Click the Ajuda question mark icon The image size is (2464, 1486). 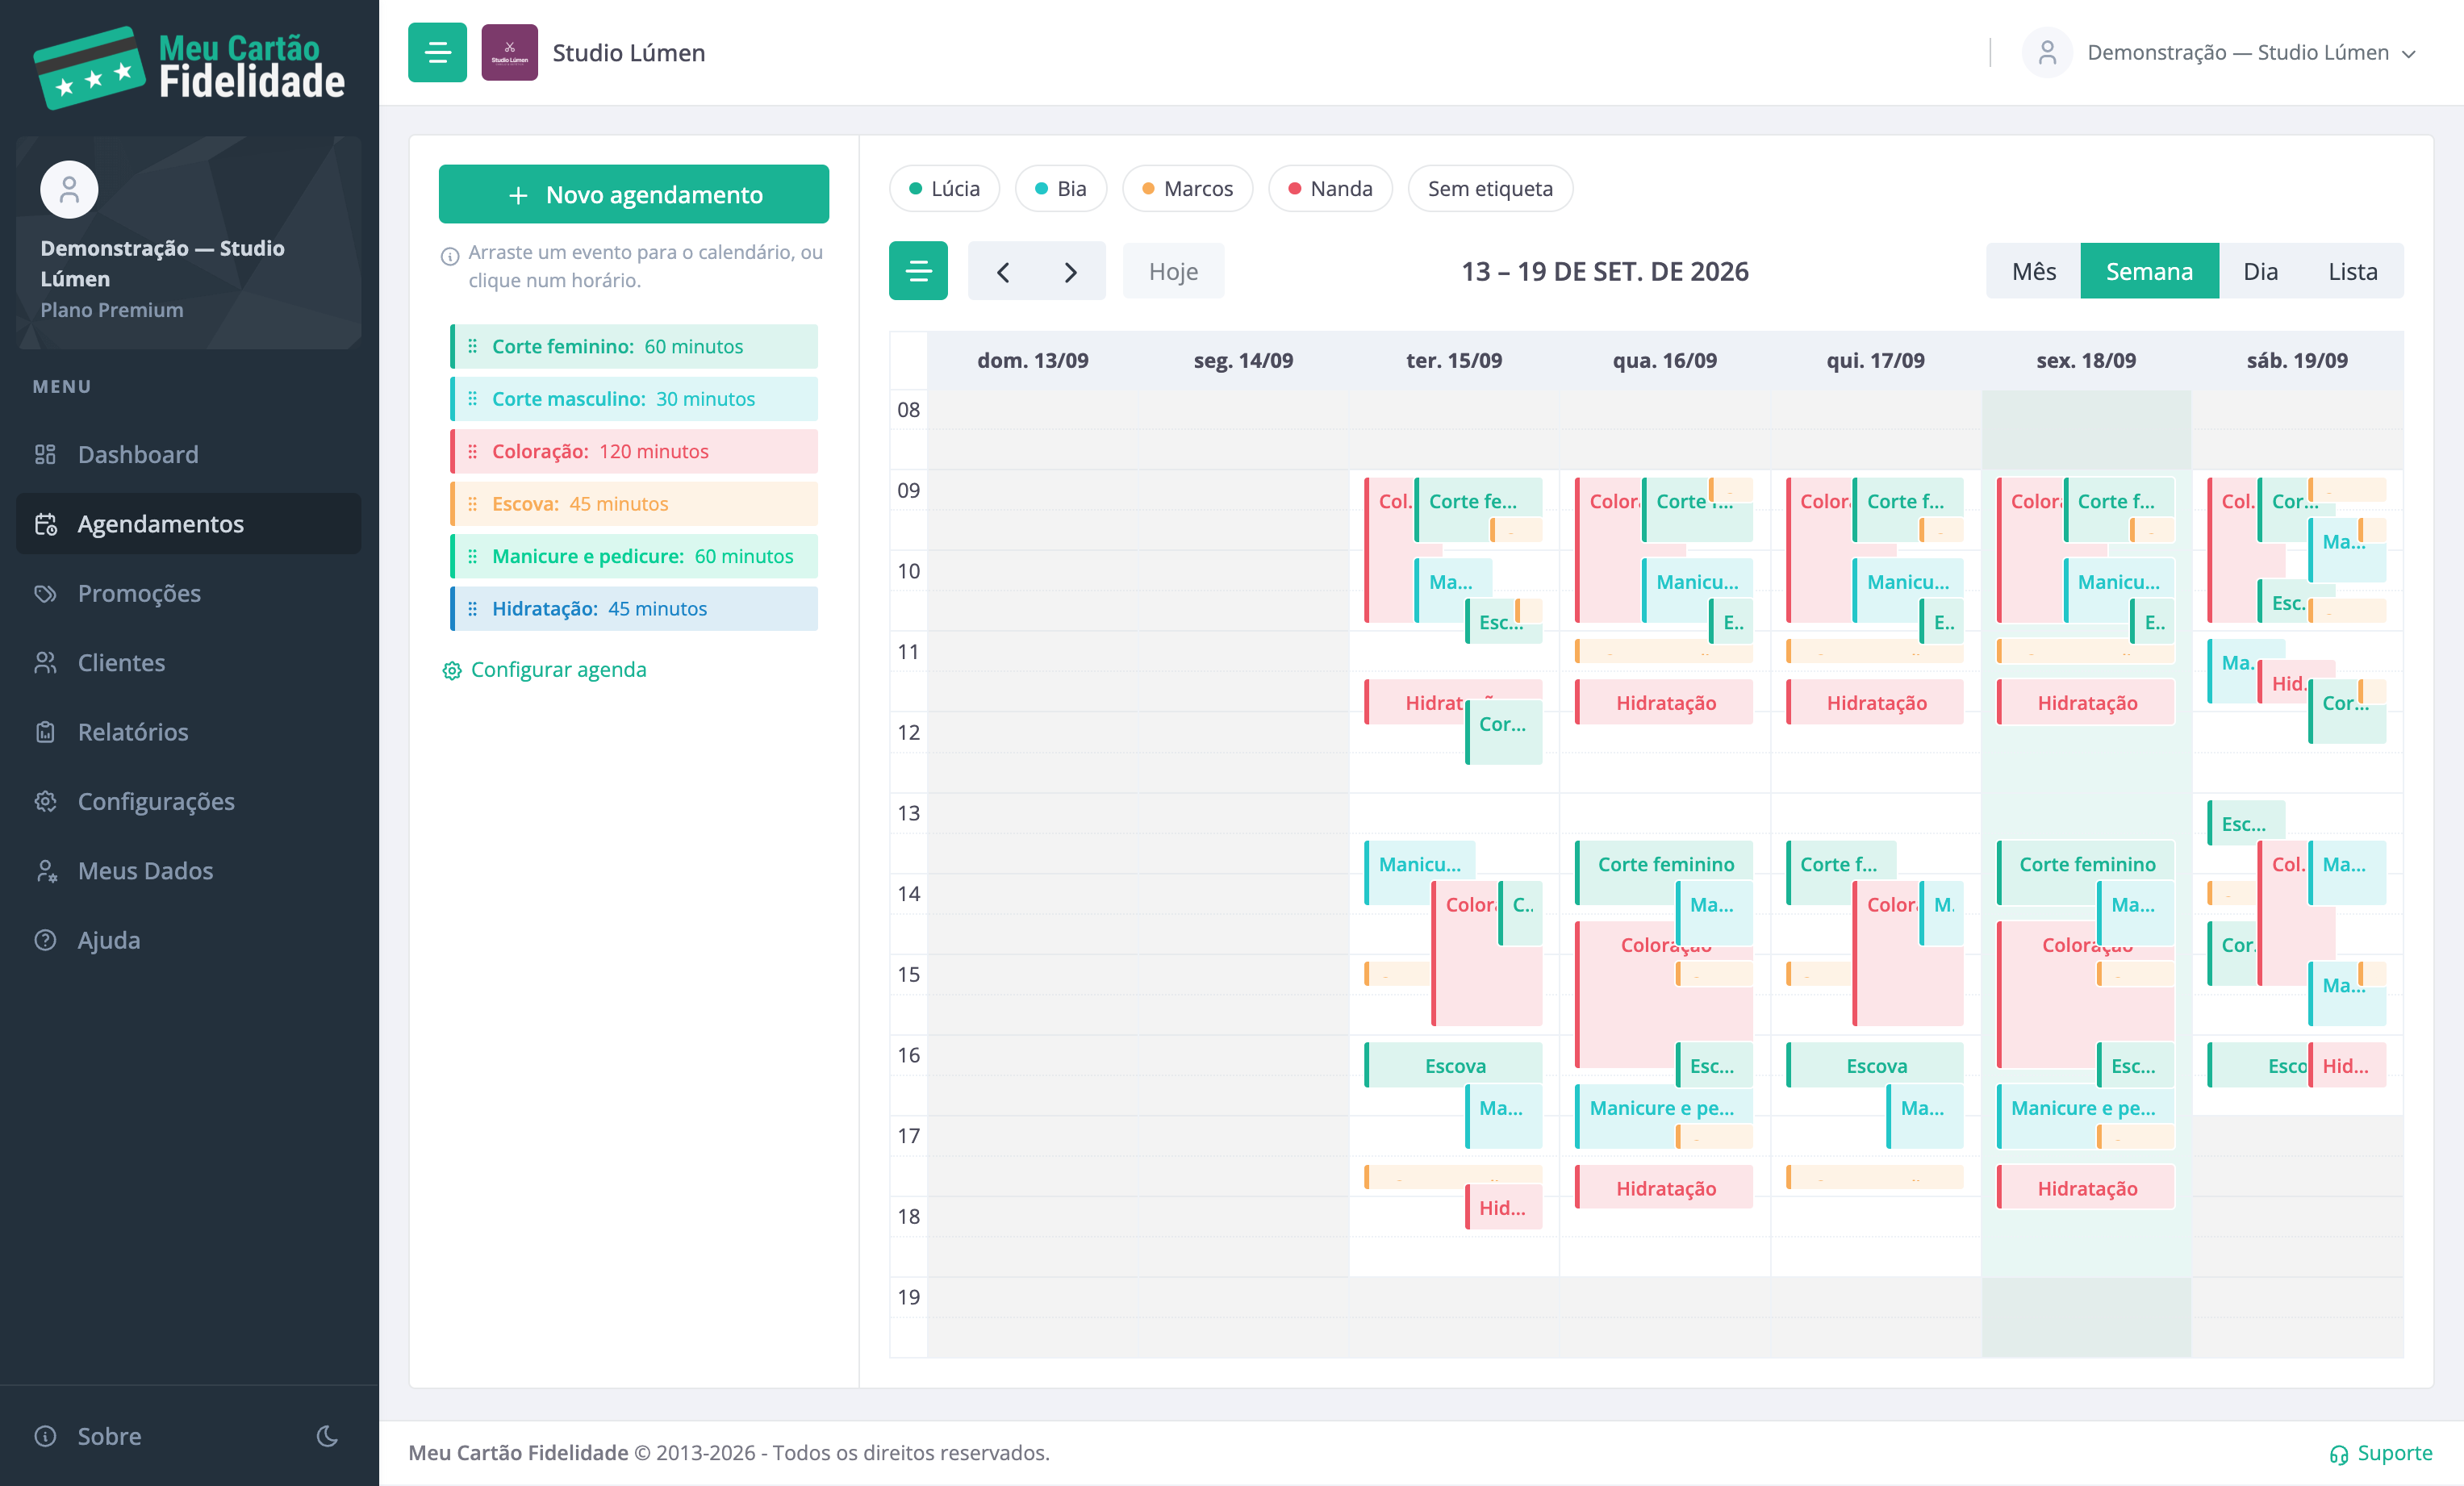45,939
